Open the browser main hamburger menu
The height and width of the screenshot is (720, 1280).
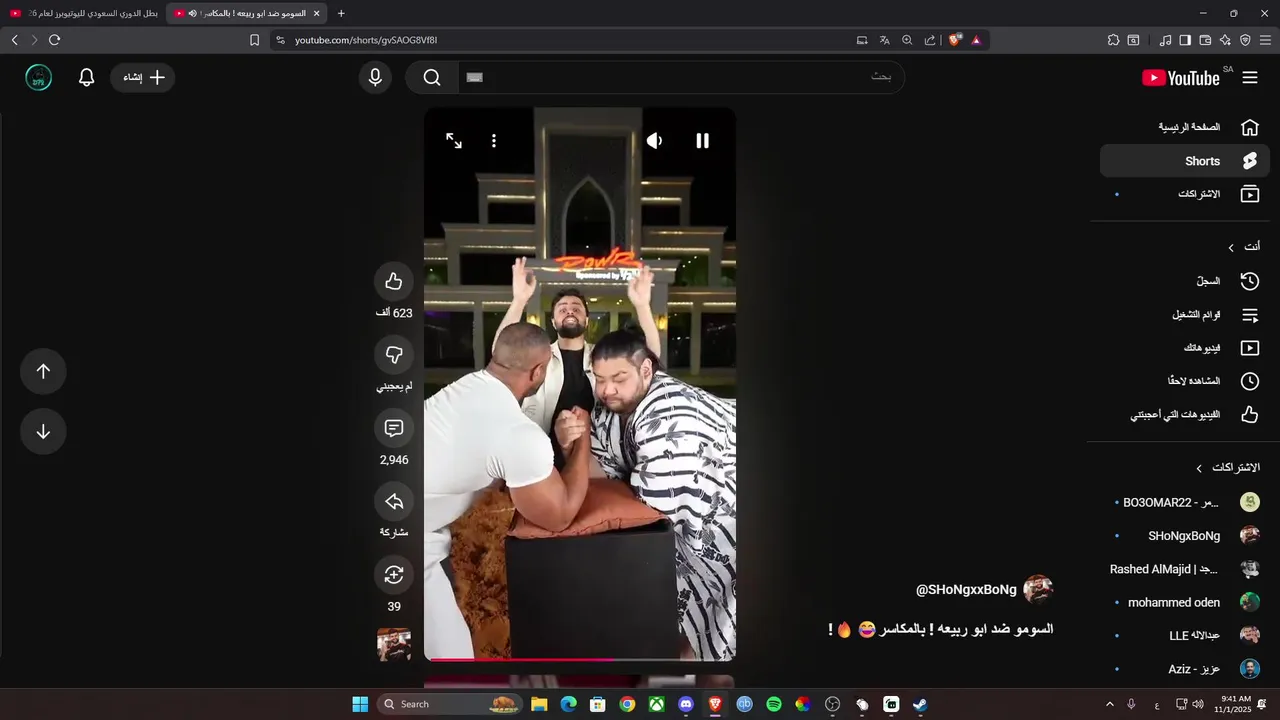click(1265, 40)
